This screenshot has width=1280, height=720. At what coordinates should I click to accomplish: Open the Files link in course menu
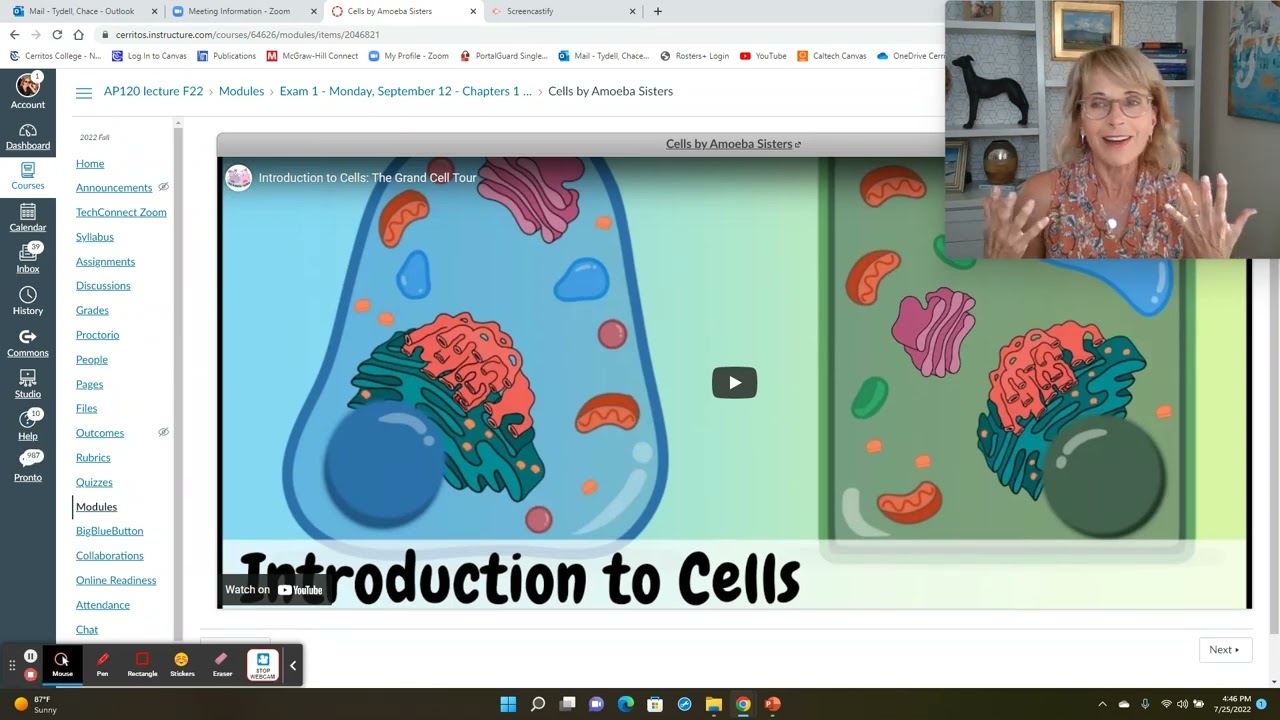[86, 409]
